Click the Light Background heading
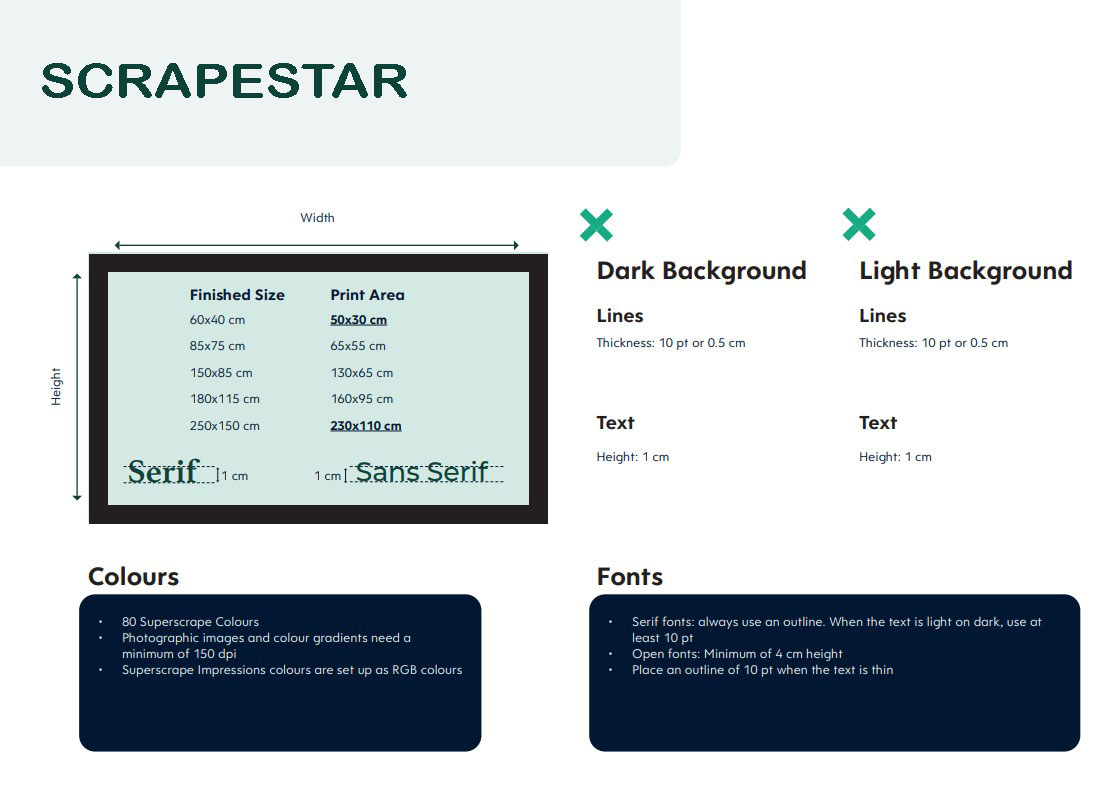This screenshot has height=790, width=1120. click(x=965, y=271)
